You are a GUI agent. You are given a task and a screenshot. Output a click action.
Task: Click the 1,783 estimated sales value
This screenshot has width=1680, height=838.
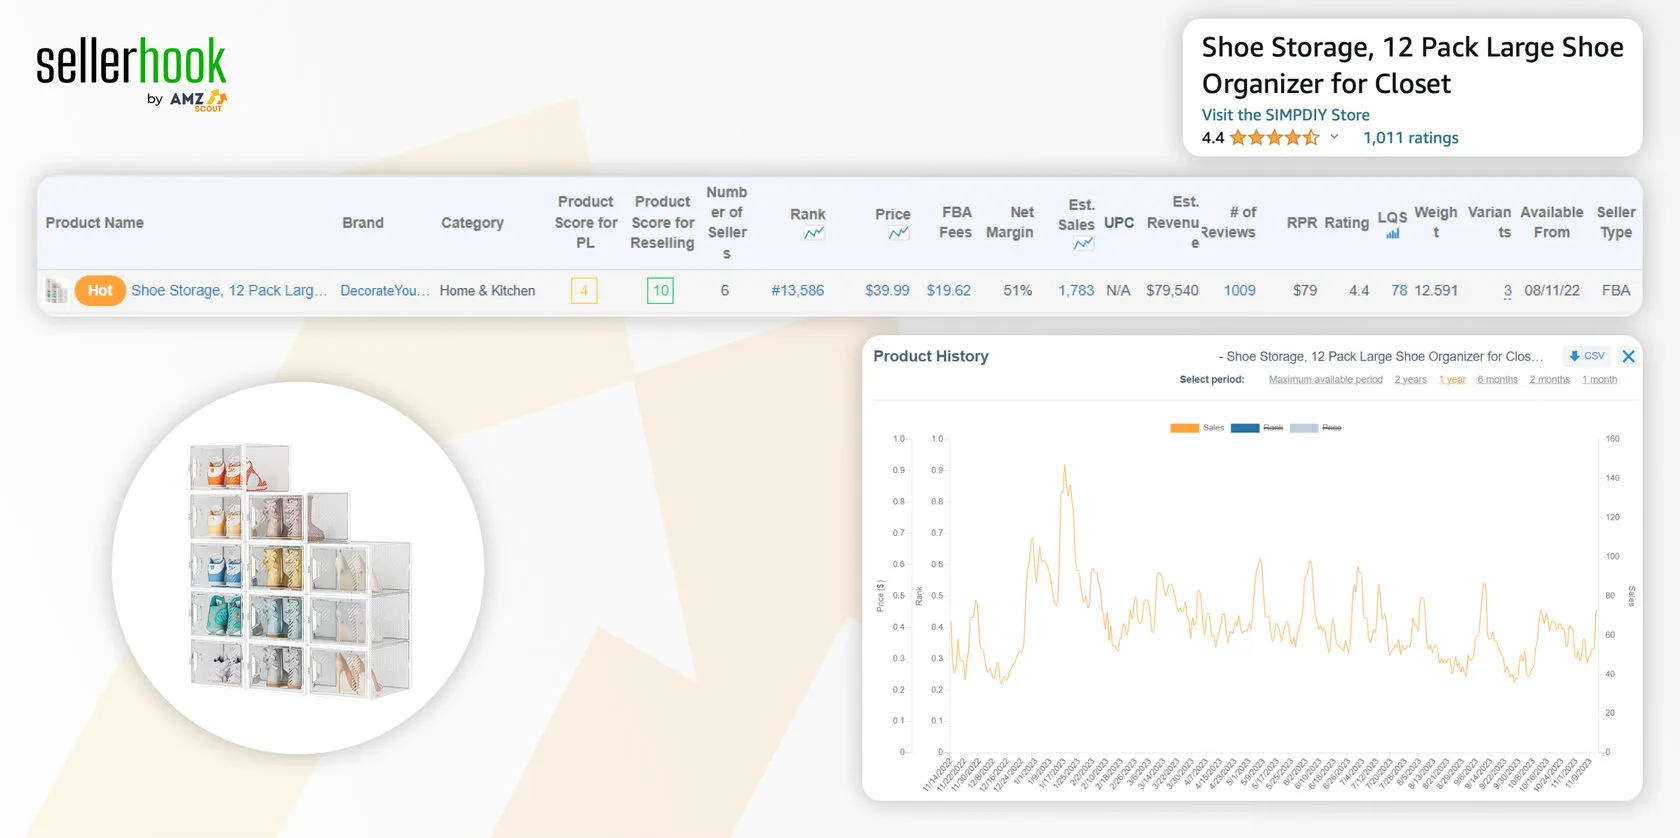1076,291
